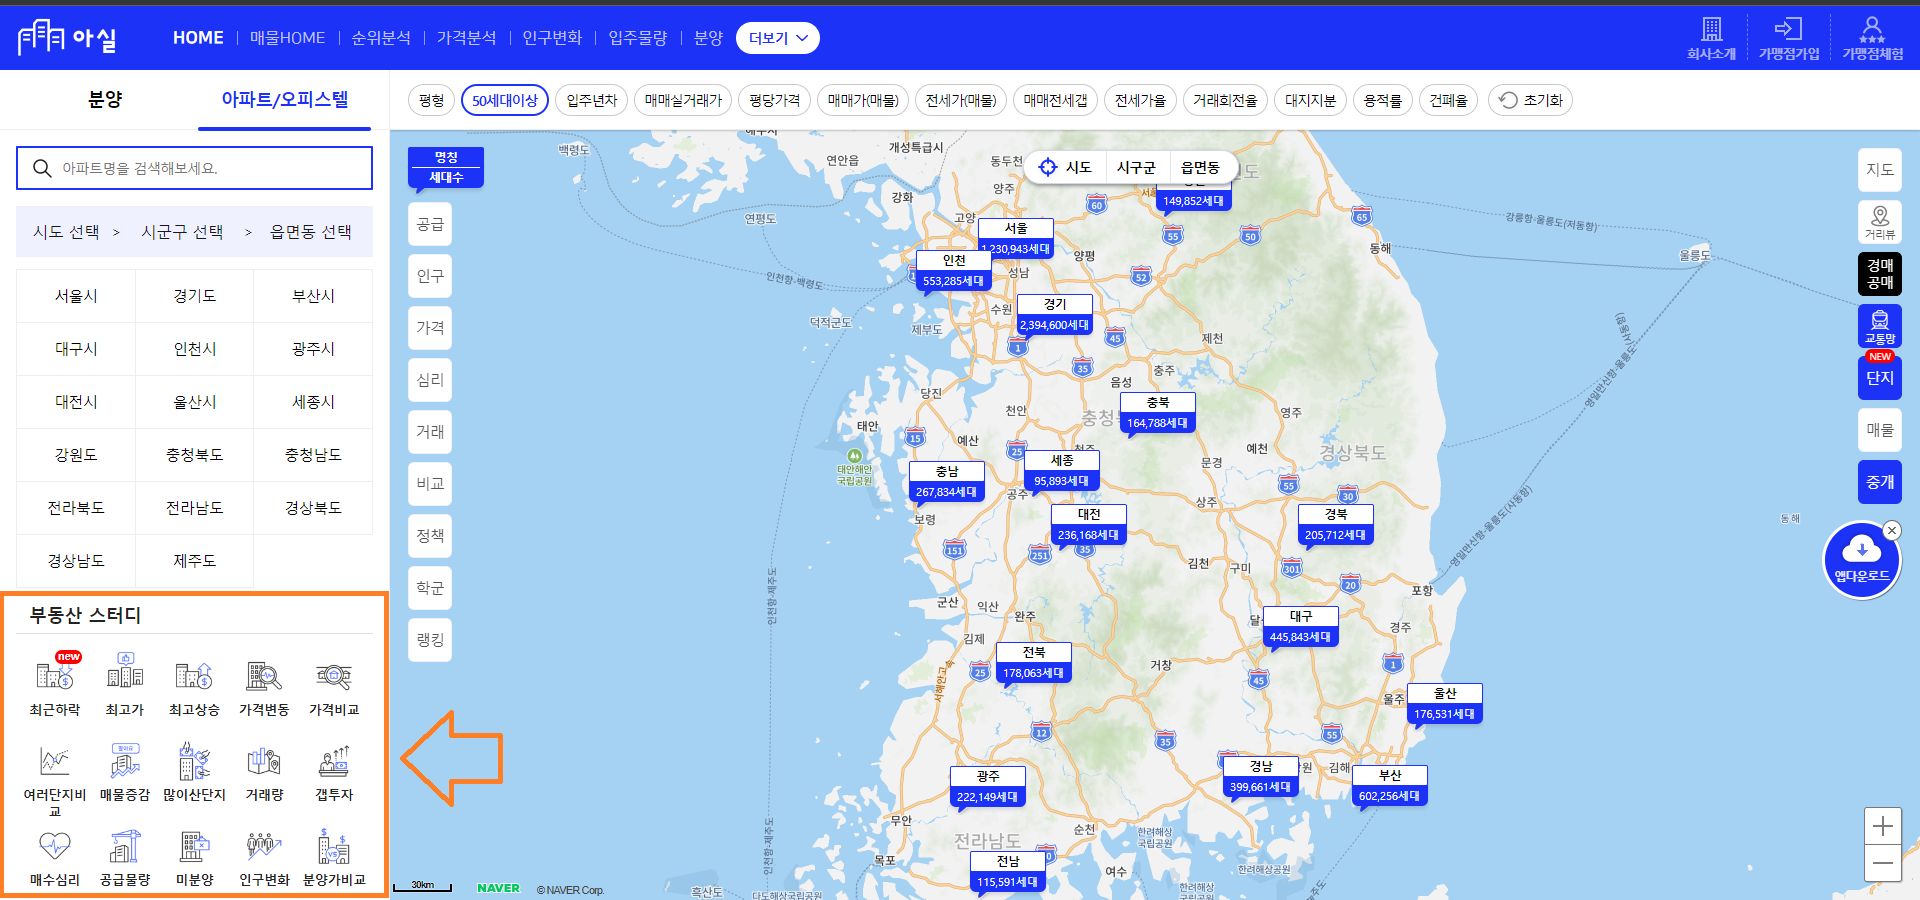Open the 최근하락 study icon
Viewport: 1920px width, 900px height.
pyautogui.click(x=55, y=676)
